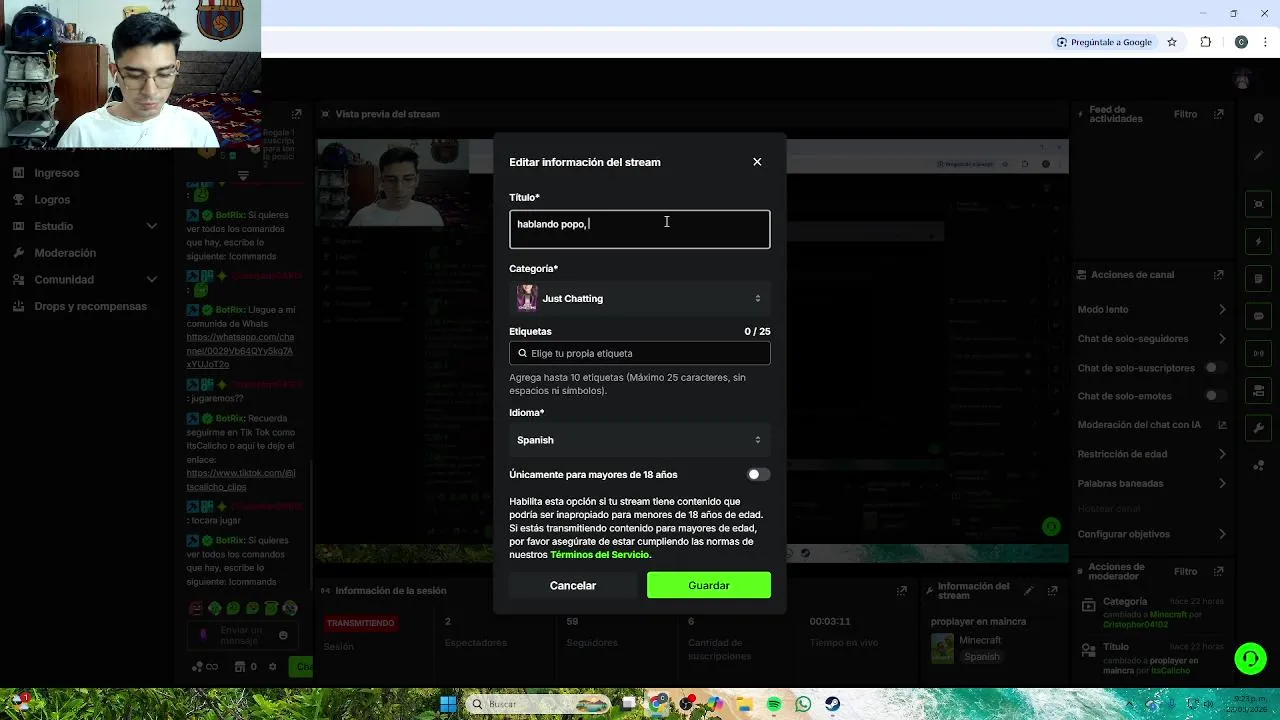Click the Spanish tag in stream info
The image size is (1280, 720).
(982, 657)
